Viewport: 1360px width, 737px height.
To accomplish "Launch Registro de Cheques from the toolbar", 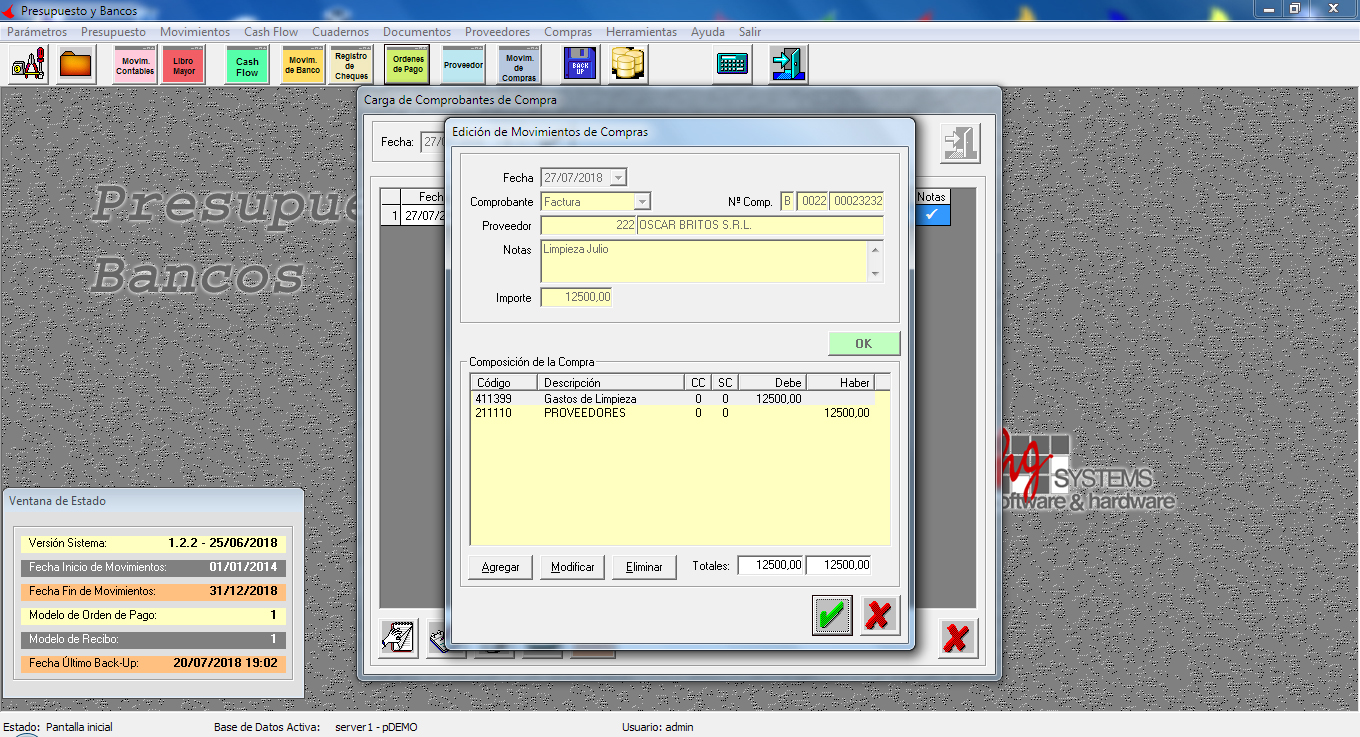I will click(351, 65).
